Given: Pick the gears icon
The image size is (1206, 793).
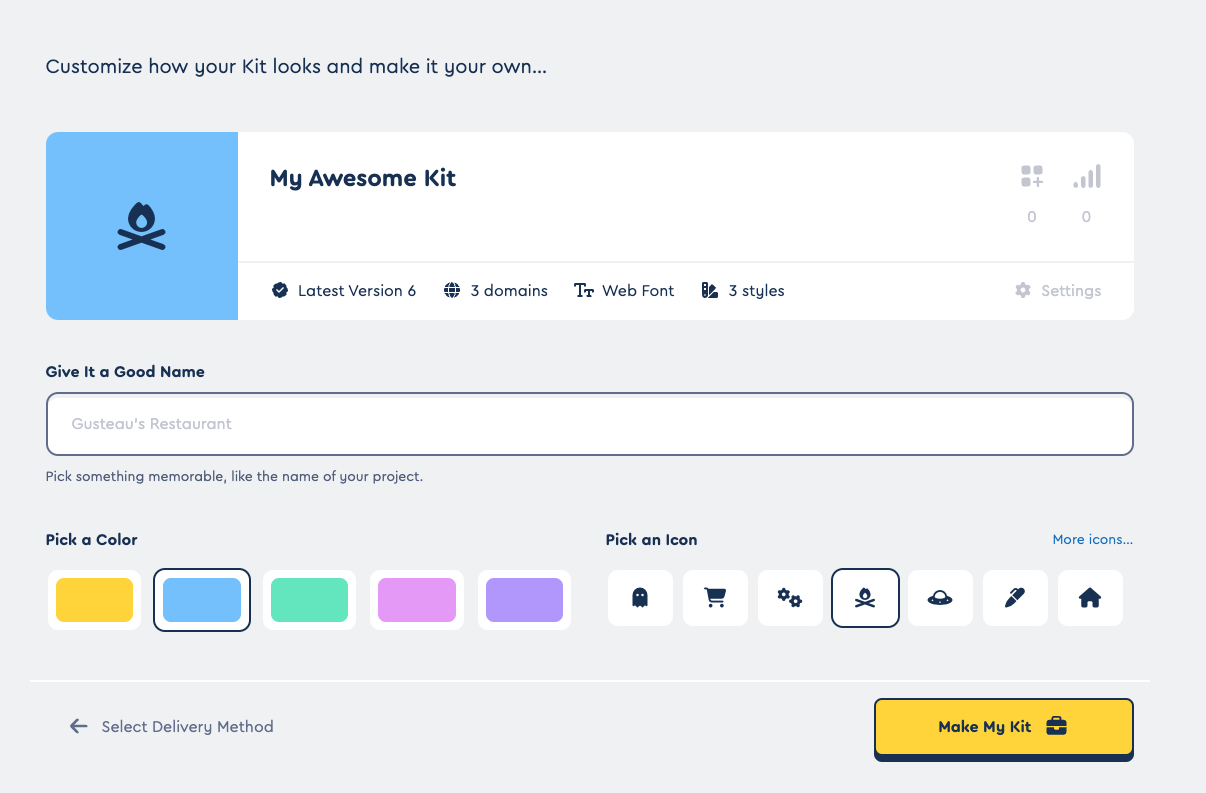Looking at the screenshot, I should coord(790,598).
